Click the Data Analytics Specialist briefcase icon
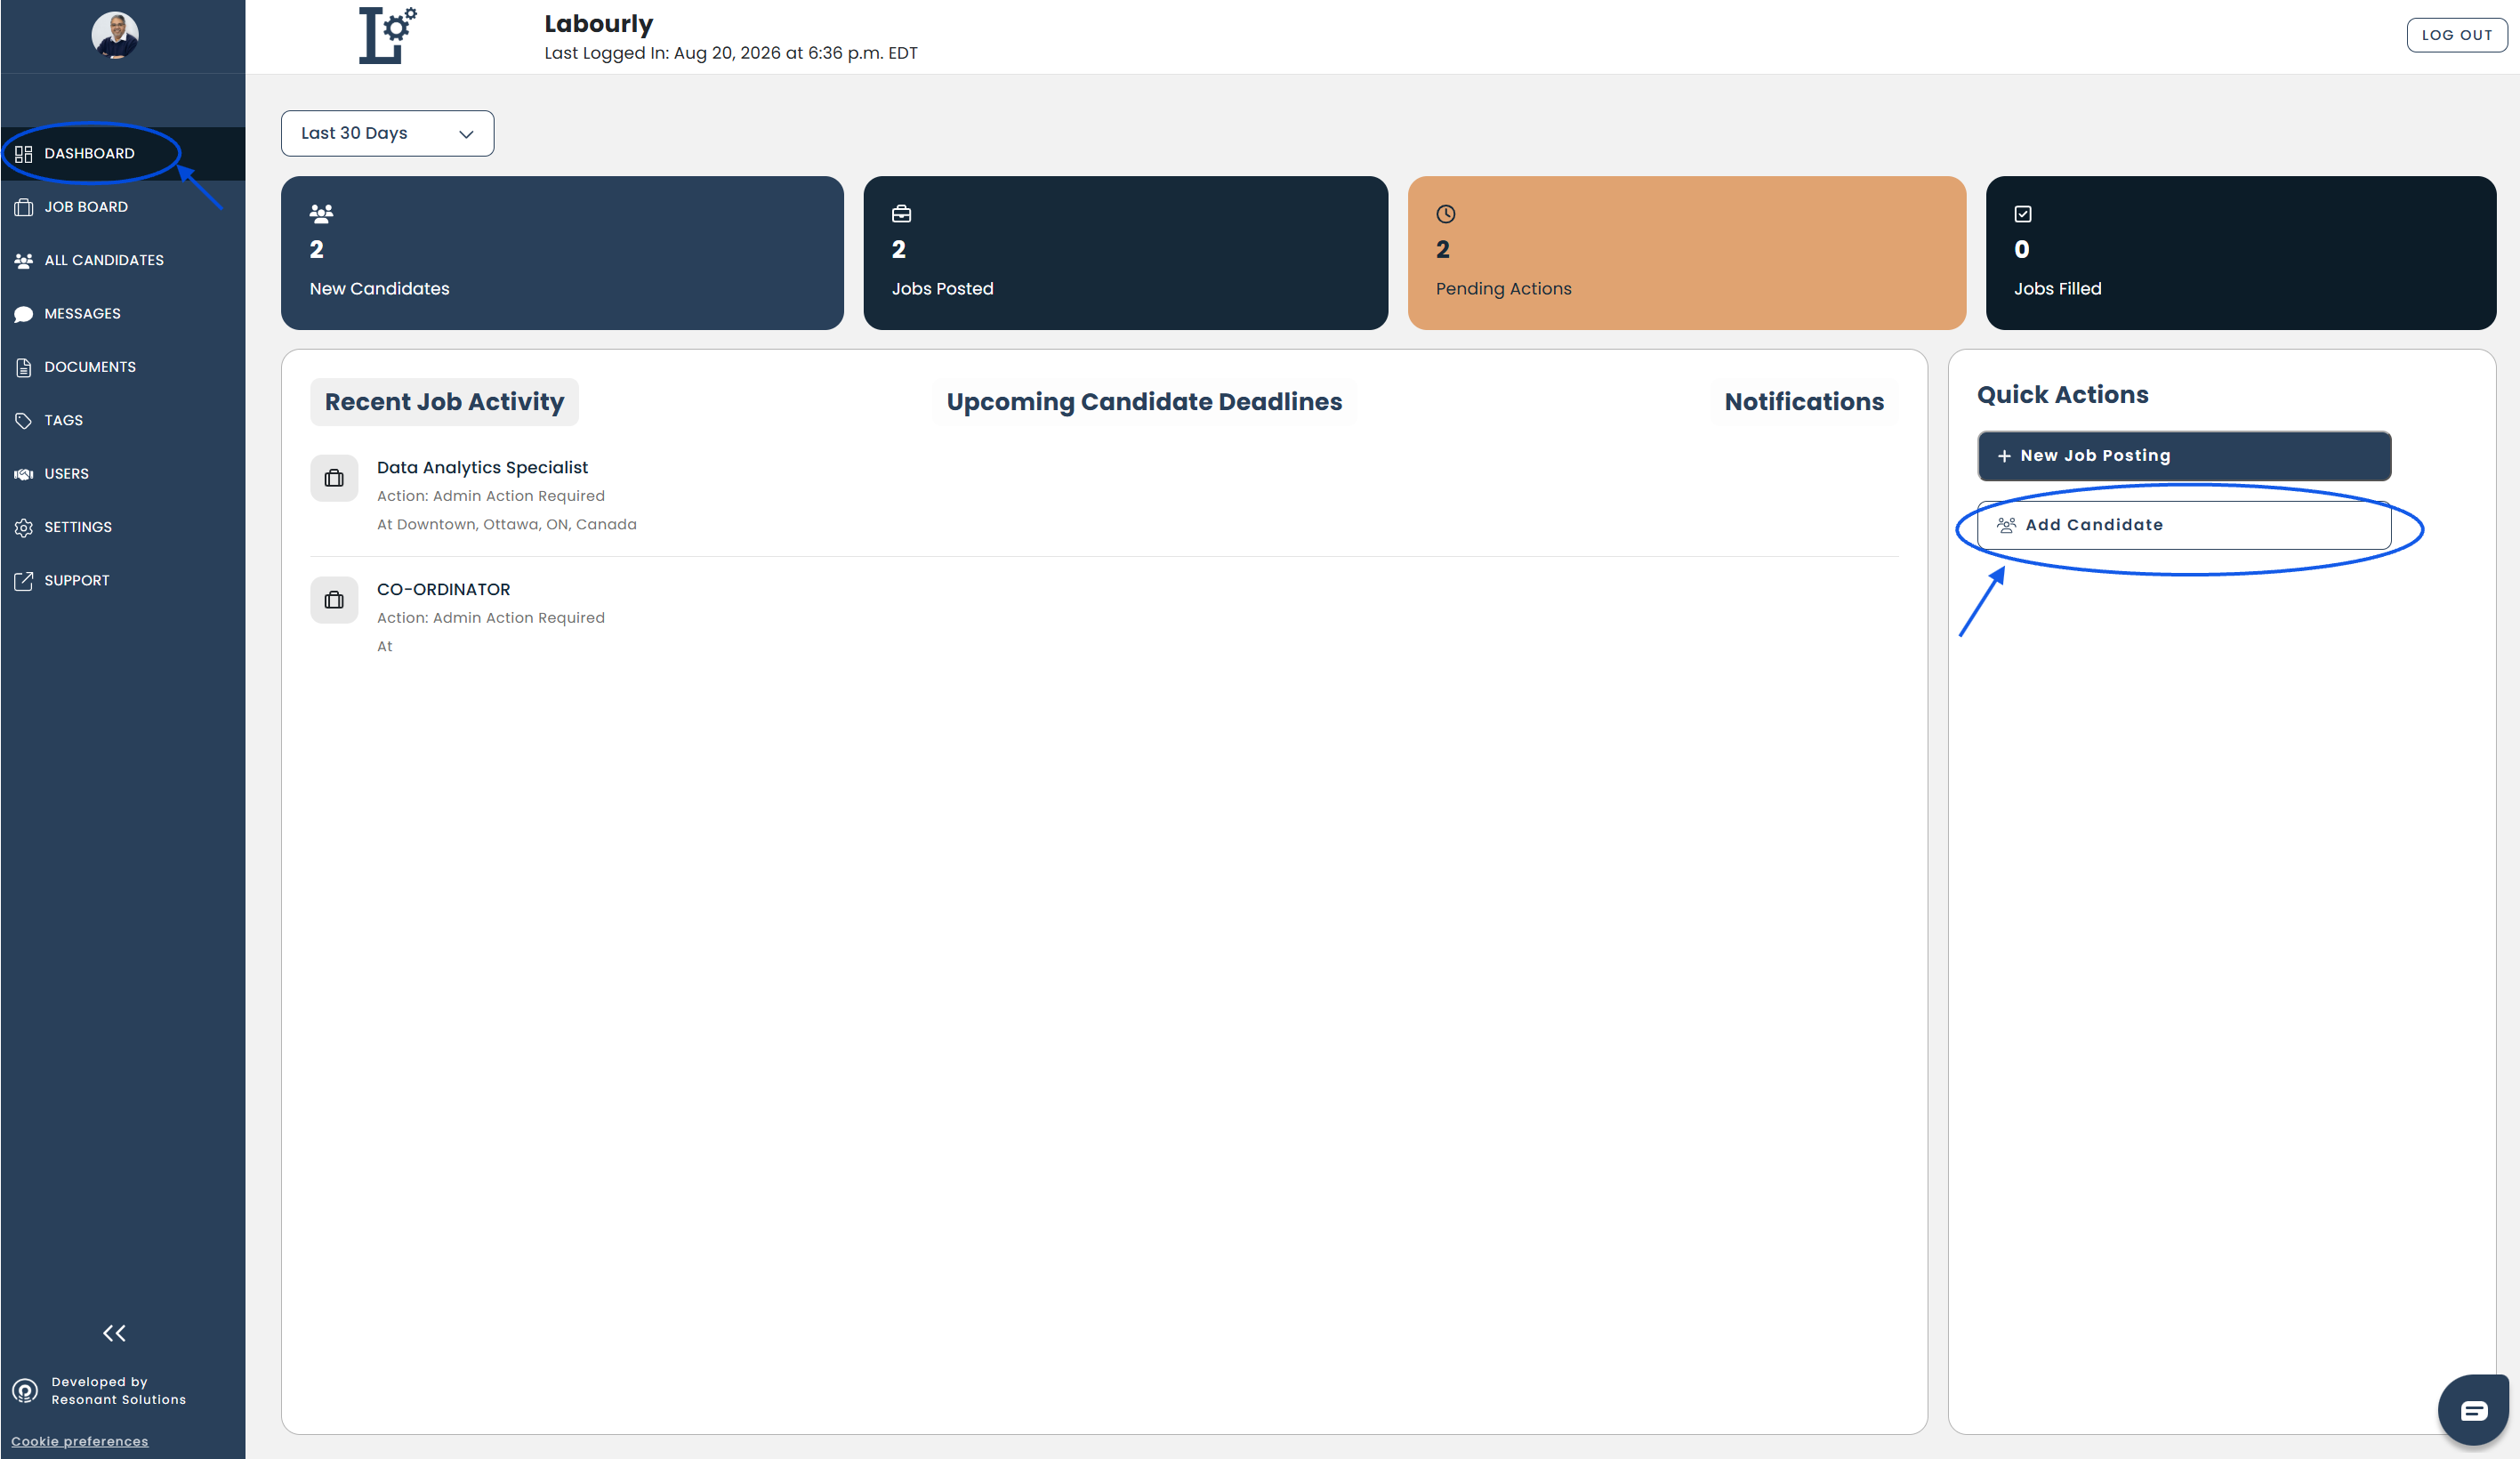 coord(334,479)
